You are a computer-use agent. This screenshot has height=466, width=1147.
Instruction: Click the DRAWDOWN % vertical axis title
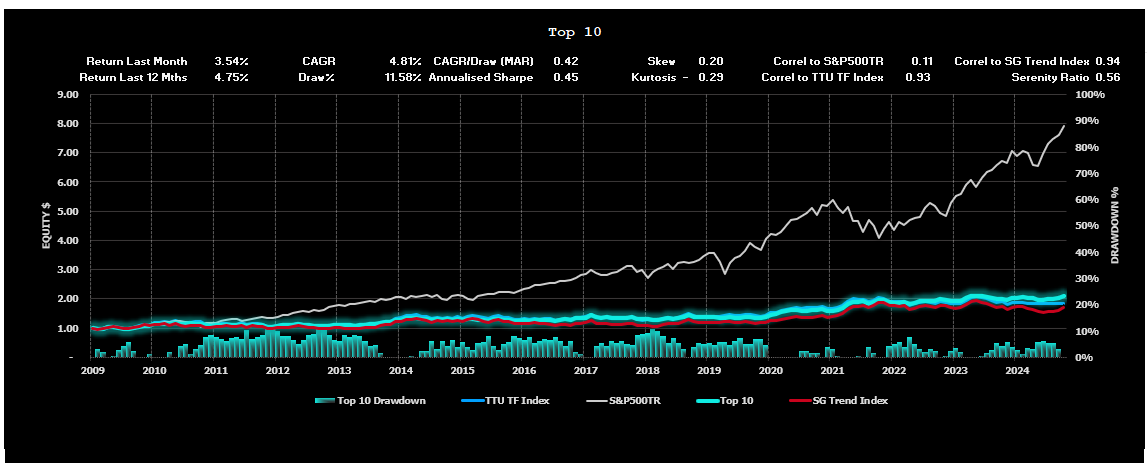[1115, 225]
